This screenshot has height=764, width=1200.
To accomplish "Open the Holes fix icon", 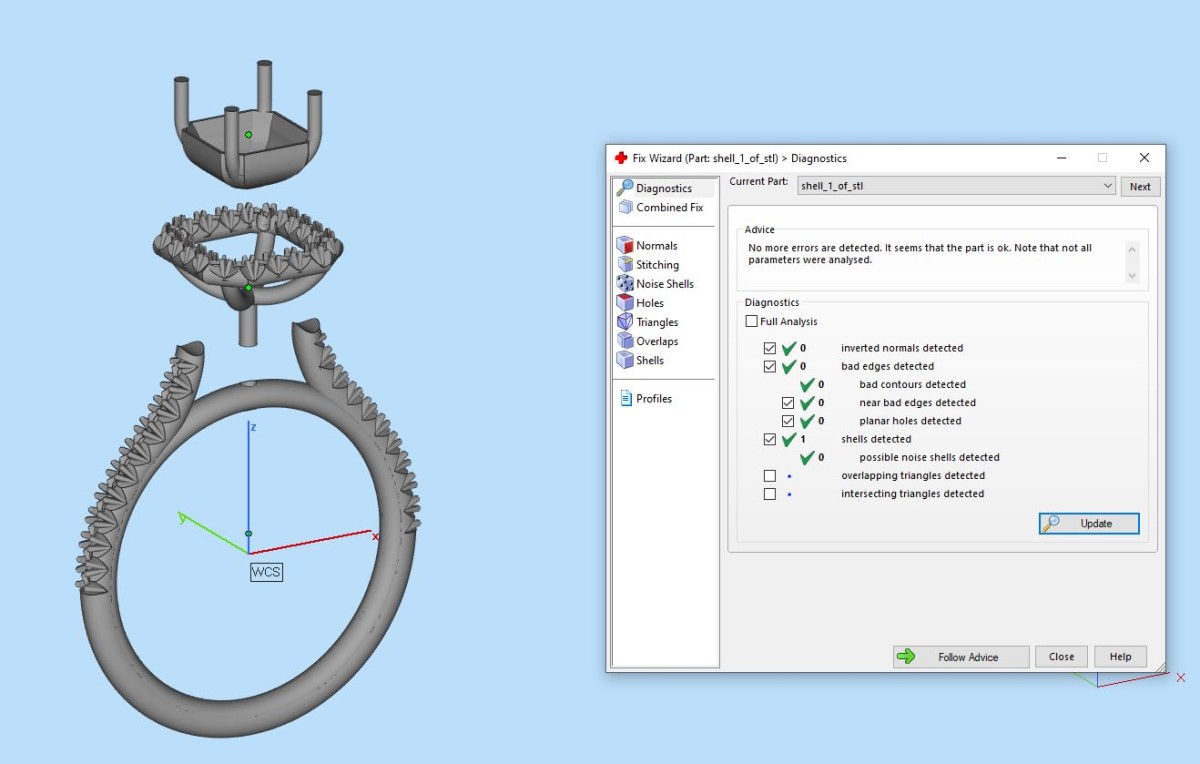I will click(x=625, y=302).
